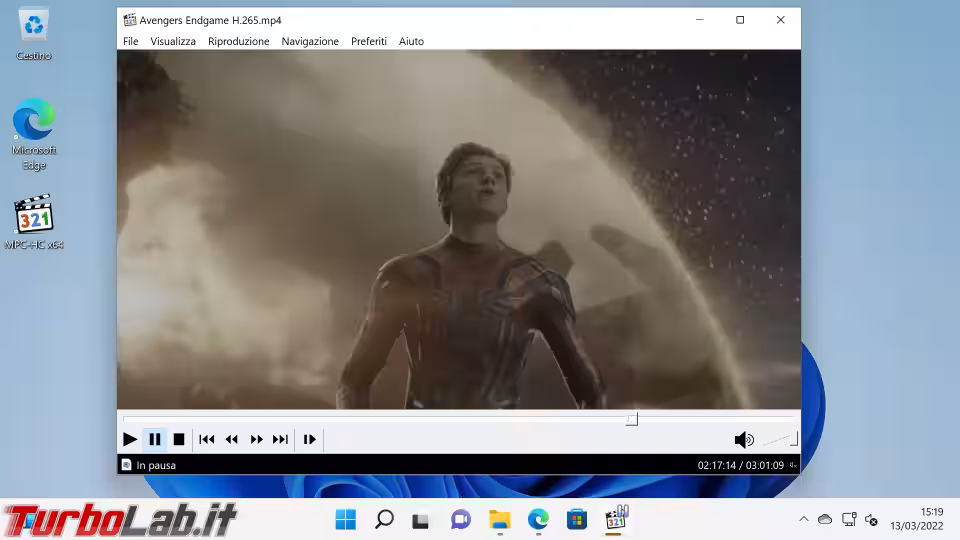Image resolution: width=960 pixels, height=540 pixels.
Task: Open the Windows Start menu
Action: (346, 520)
